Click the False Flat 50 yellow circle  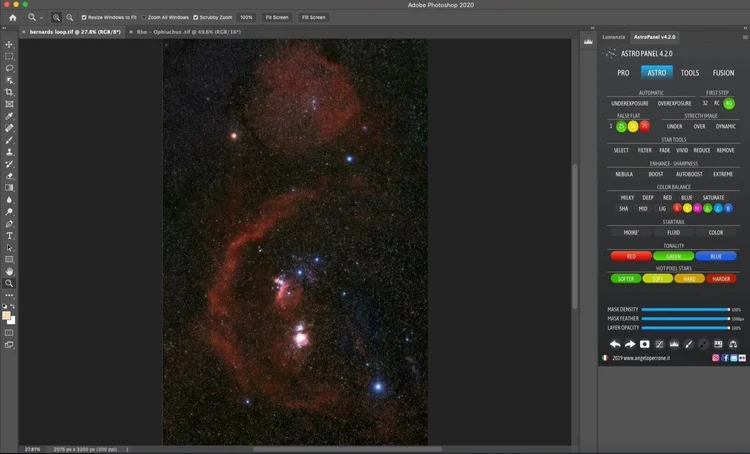point(633,126)
